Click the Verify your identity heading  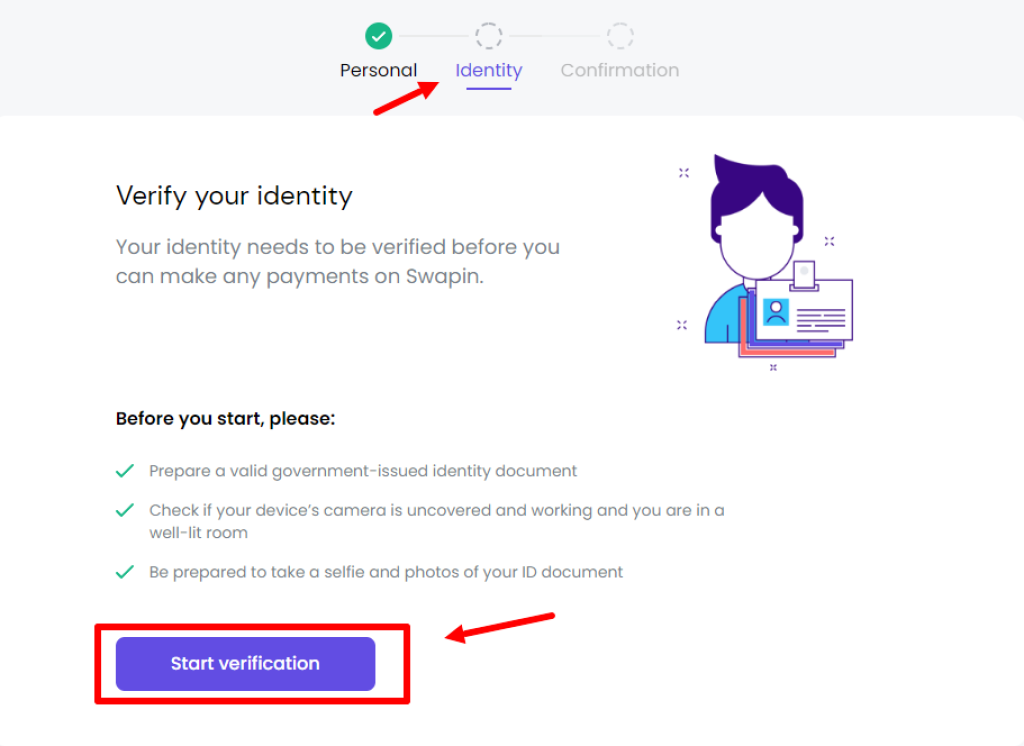pyautogui.click(x=234, y=196)
